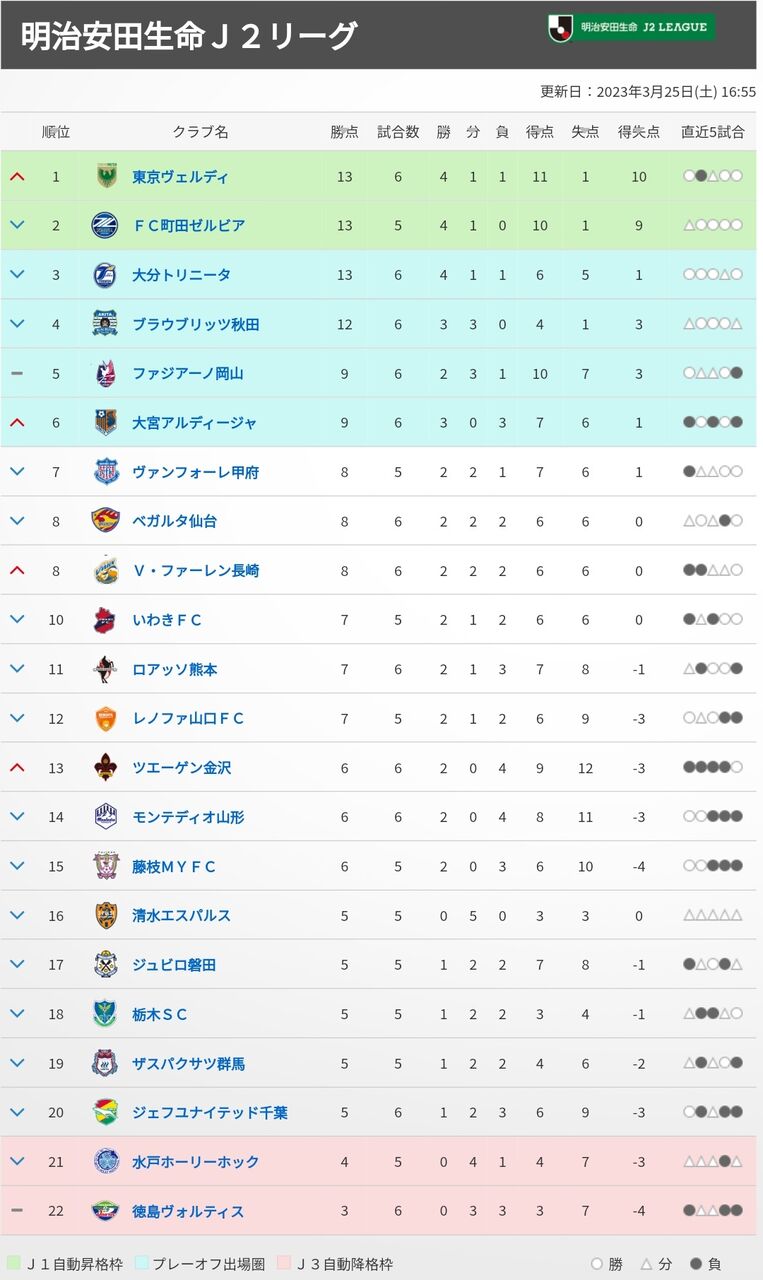Open the 清水エスパルス club link
Screen dimensions: 763x1280
pos(181,915)
